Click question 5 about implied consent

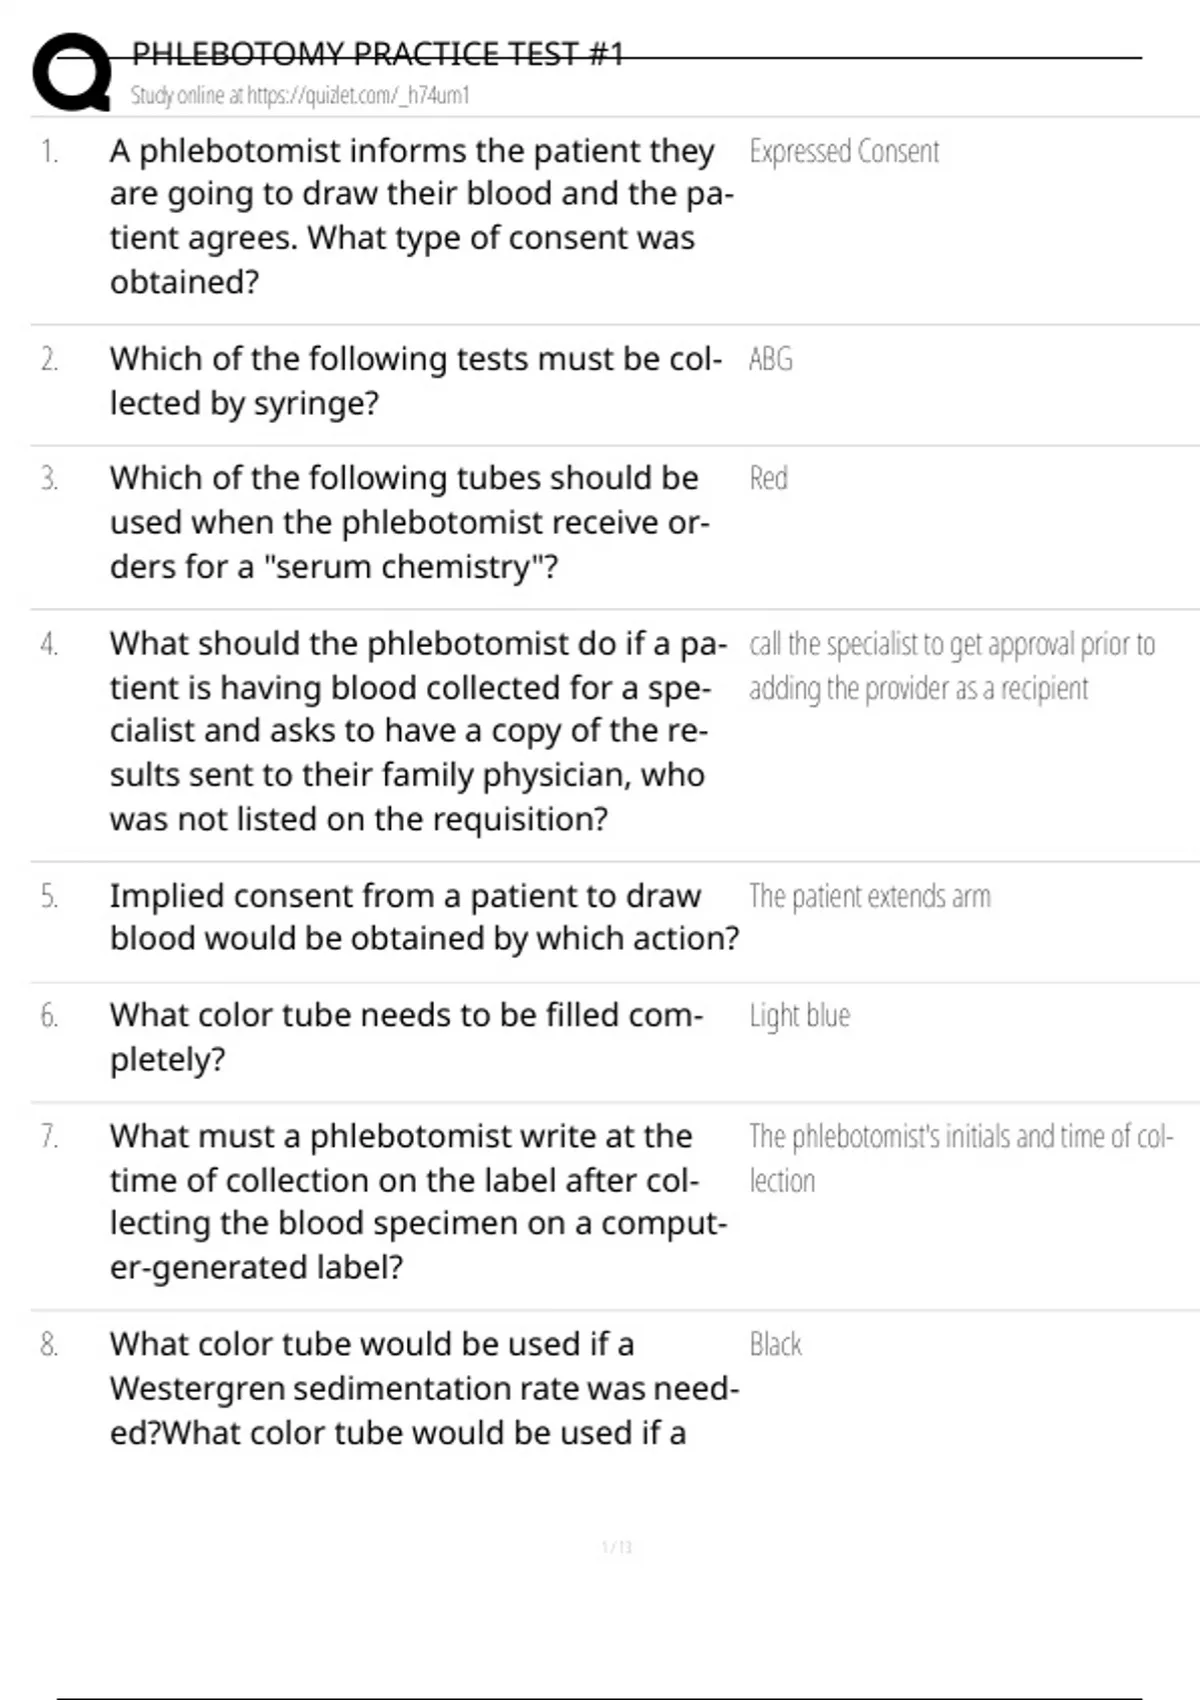pos(425,917)
